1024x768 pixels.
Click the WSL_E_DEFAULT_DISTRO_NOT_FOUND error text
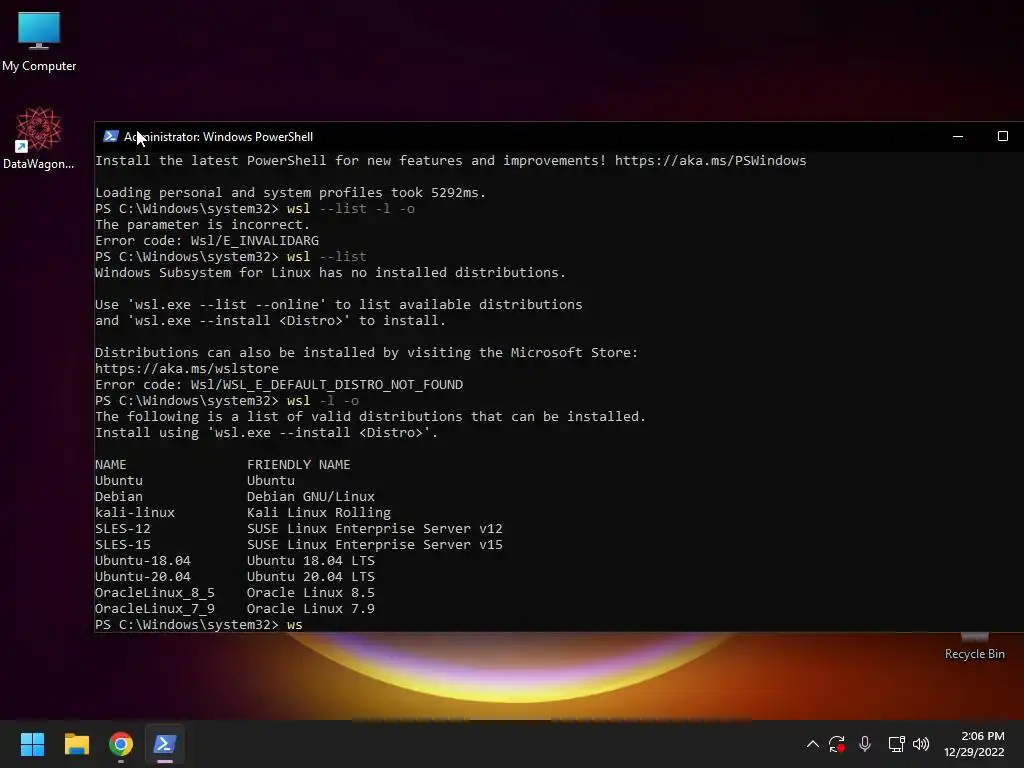tap(343, 385)
